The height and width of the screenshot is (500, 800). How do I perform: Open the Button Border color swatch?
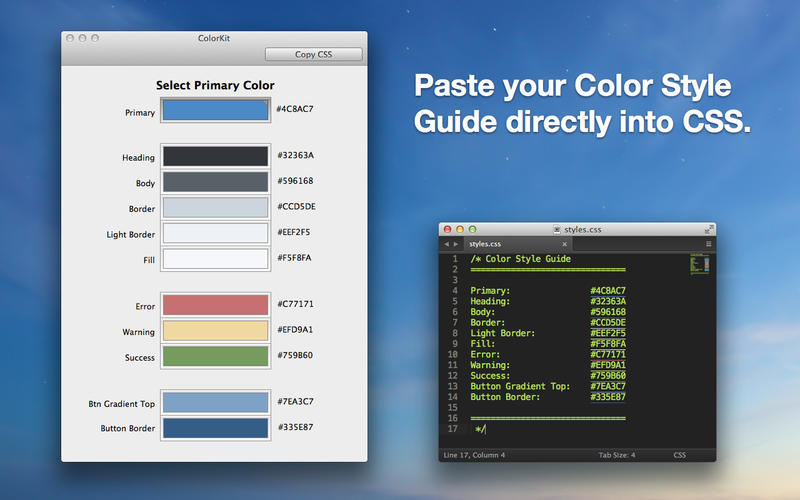point(215,428)
